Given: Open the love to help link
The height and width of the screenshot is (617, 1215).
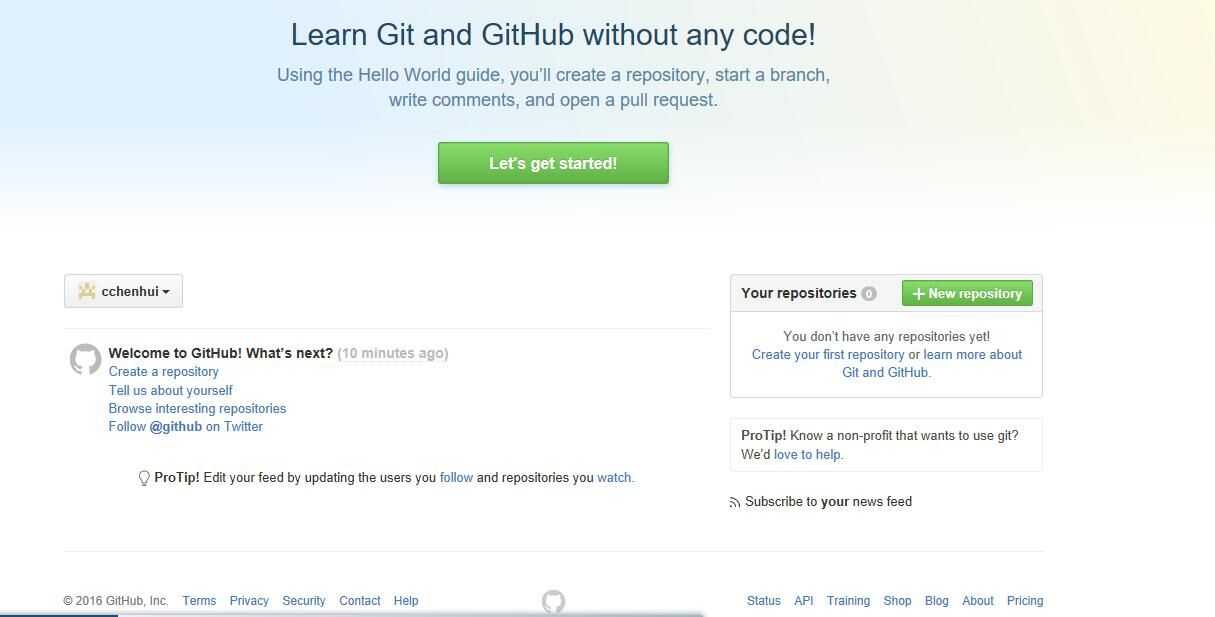Looking at the screenshot, I should (808, 454).
